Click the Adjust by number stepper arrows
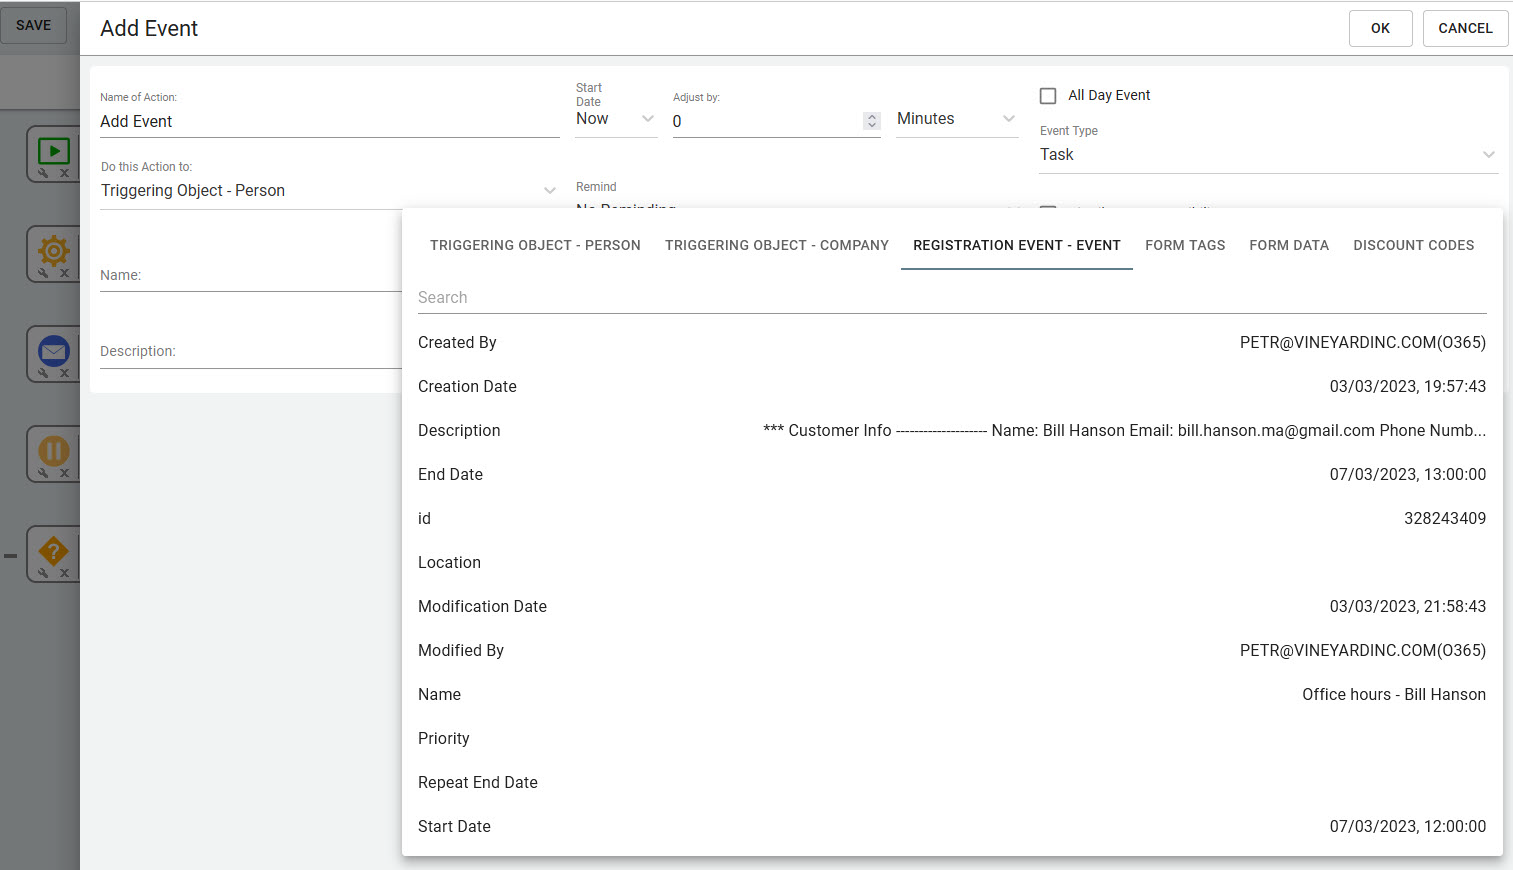 [872, 121]
